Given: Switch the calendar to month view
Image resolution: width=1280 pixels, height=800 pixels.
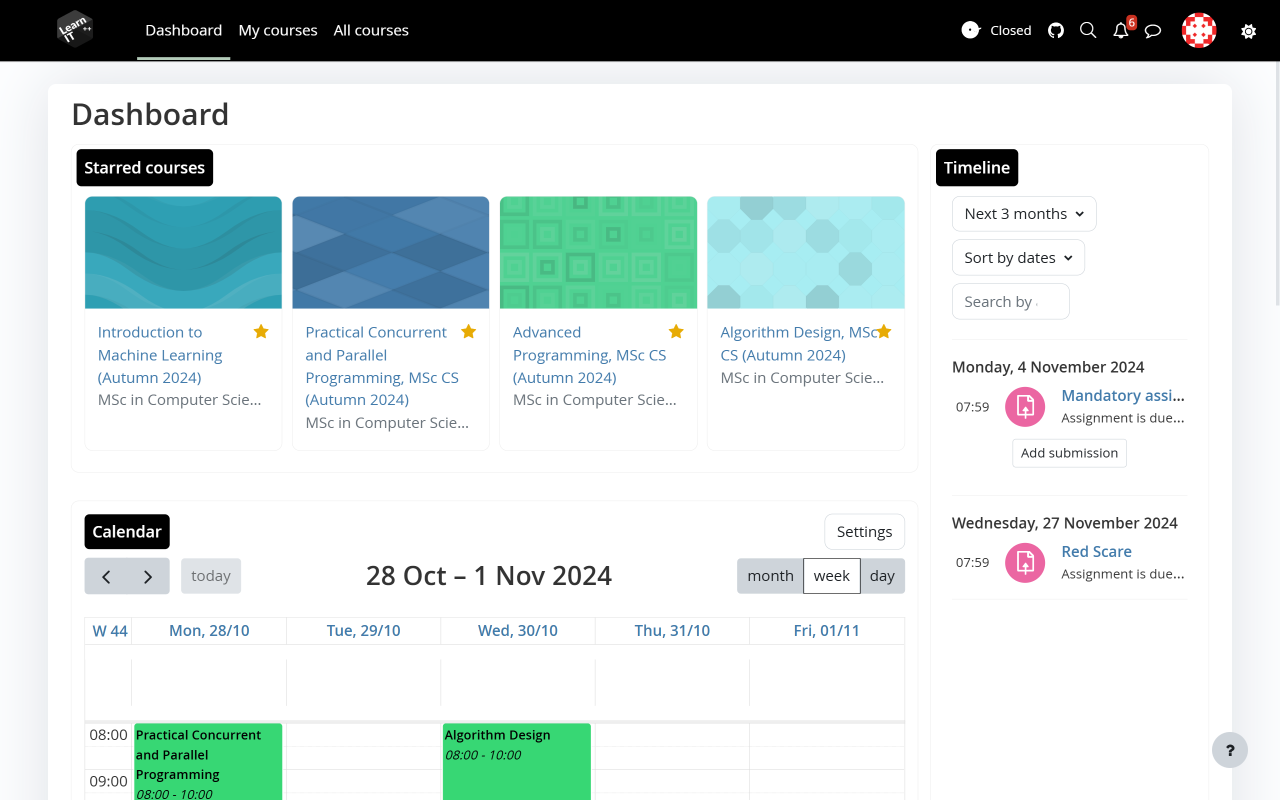Looking at the screenshot, I should (x=770, y=576).
